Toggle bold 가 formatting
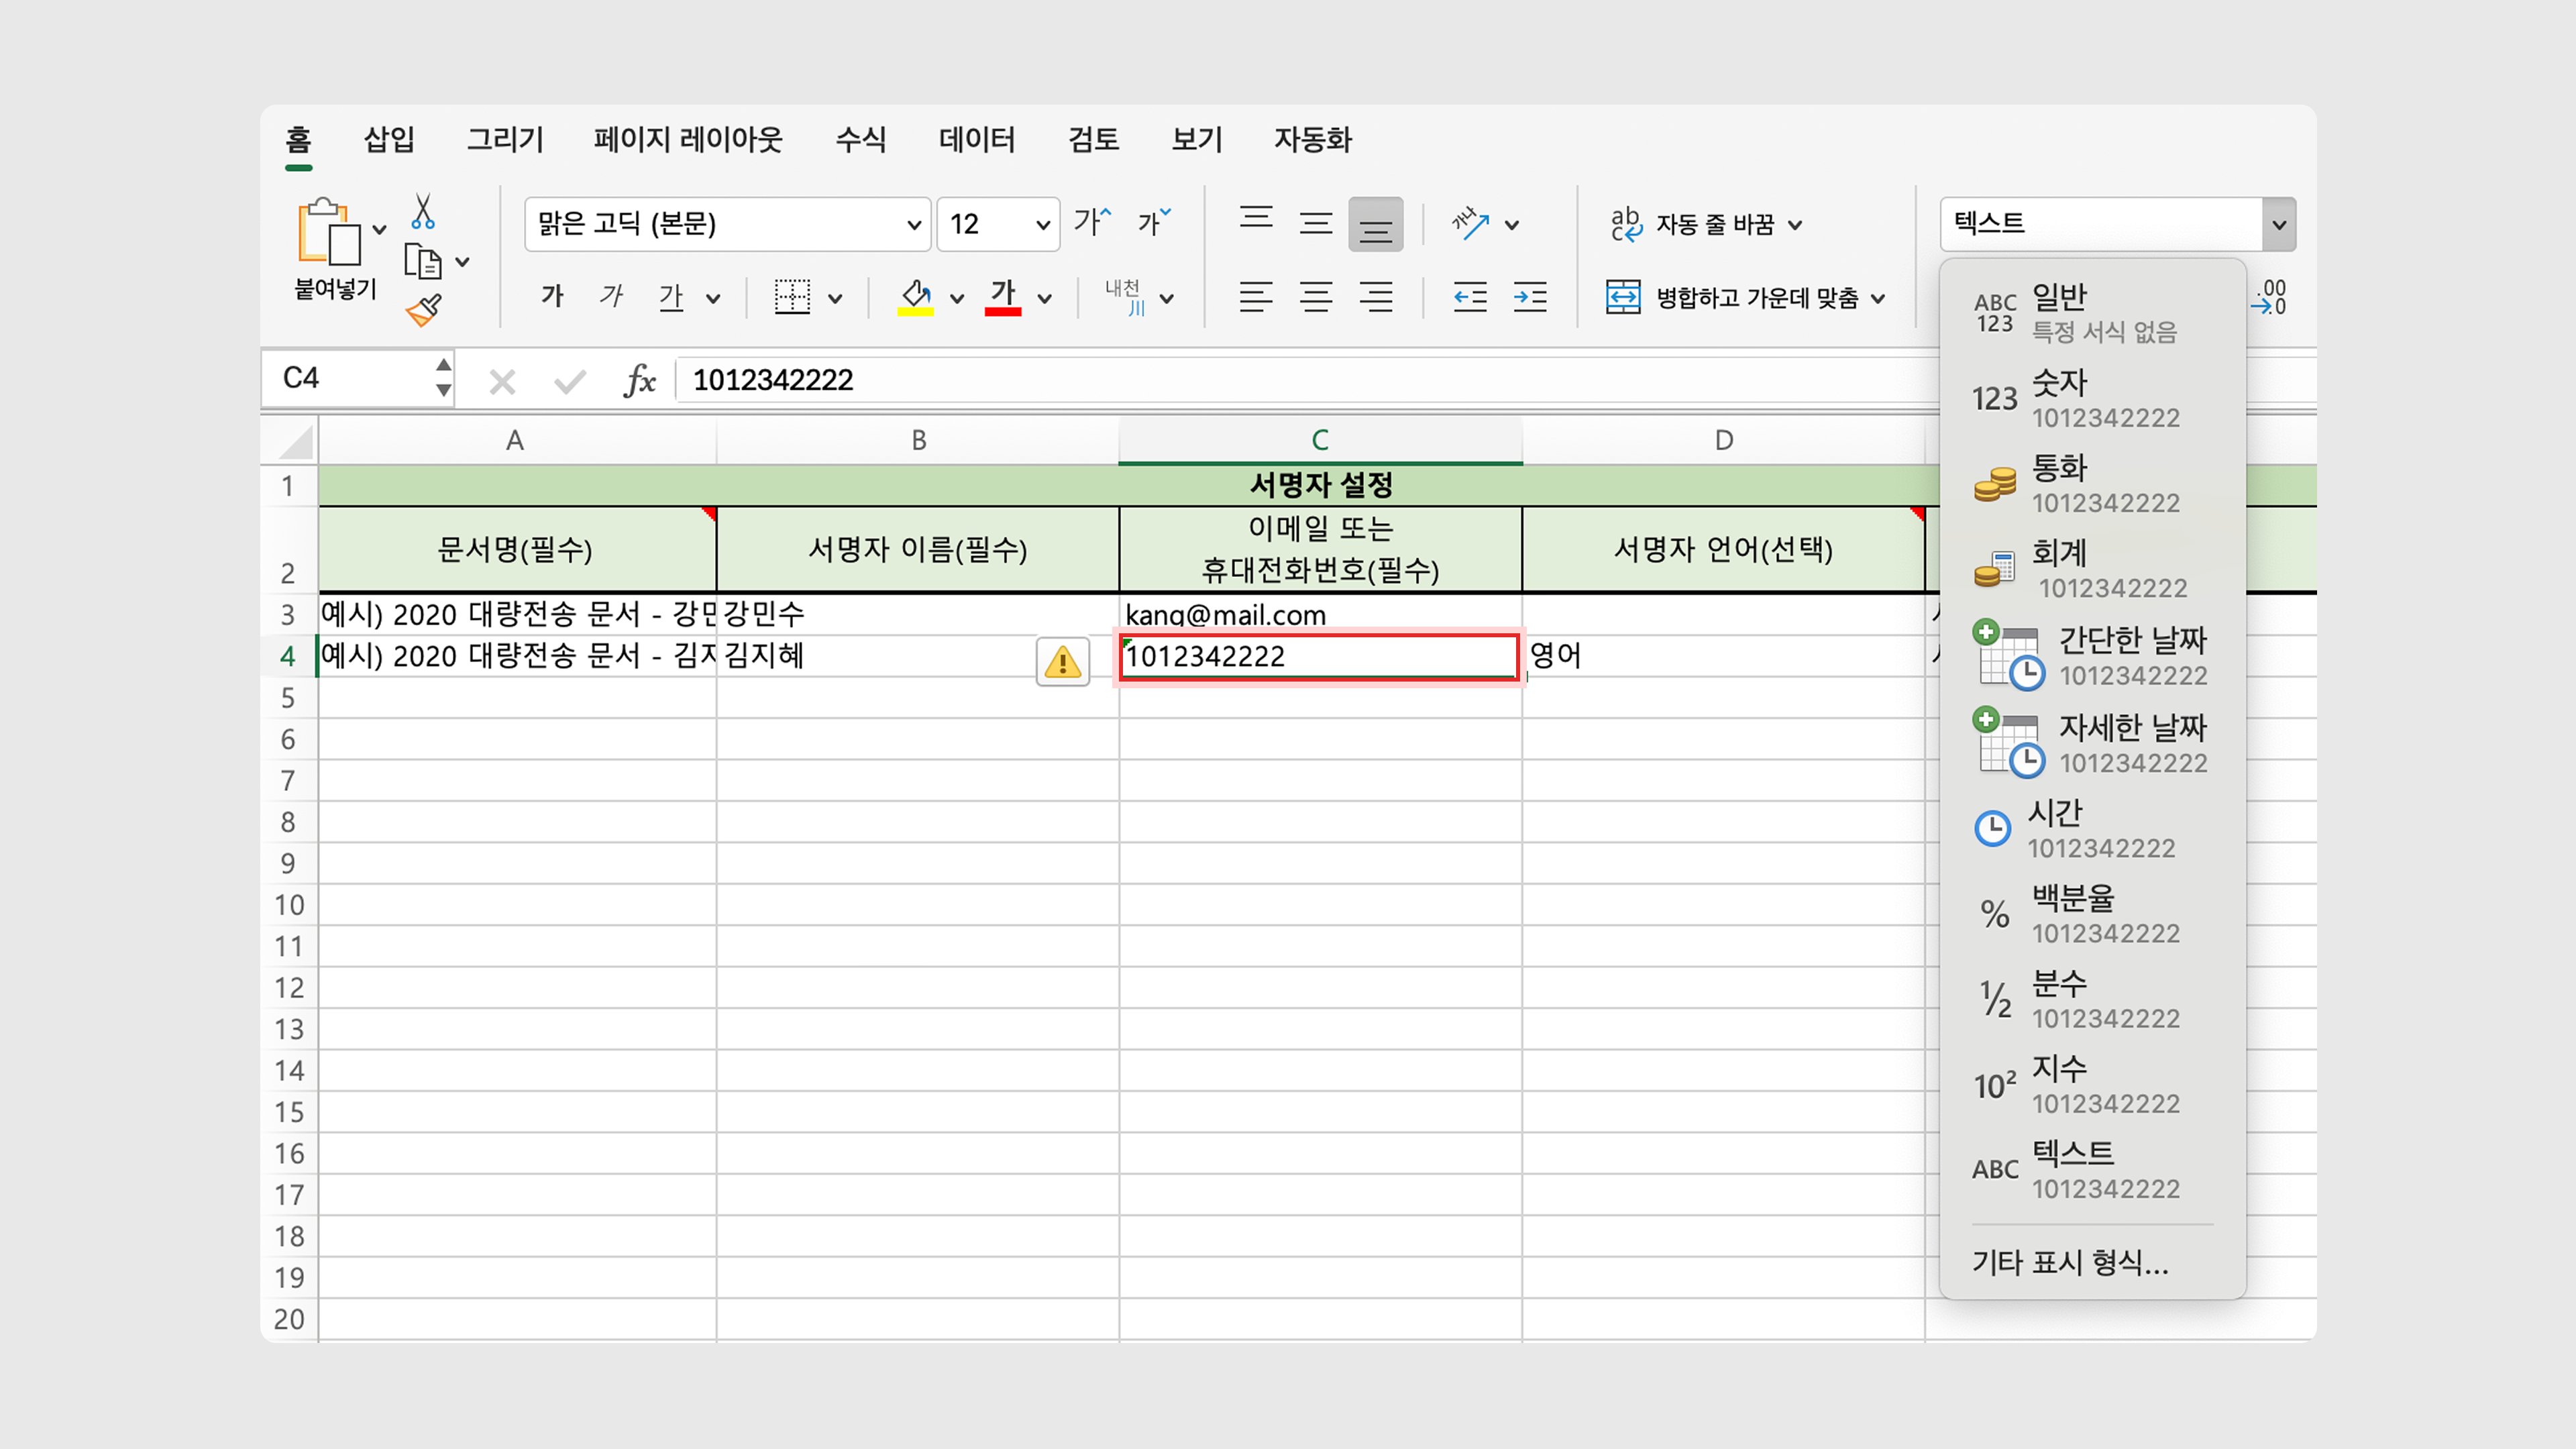The height and width of the screenshot is (1449, 2576). tap(552, 296)
